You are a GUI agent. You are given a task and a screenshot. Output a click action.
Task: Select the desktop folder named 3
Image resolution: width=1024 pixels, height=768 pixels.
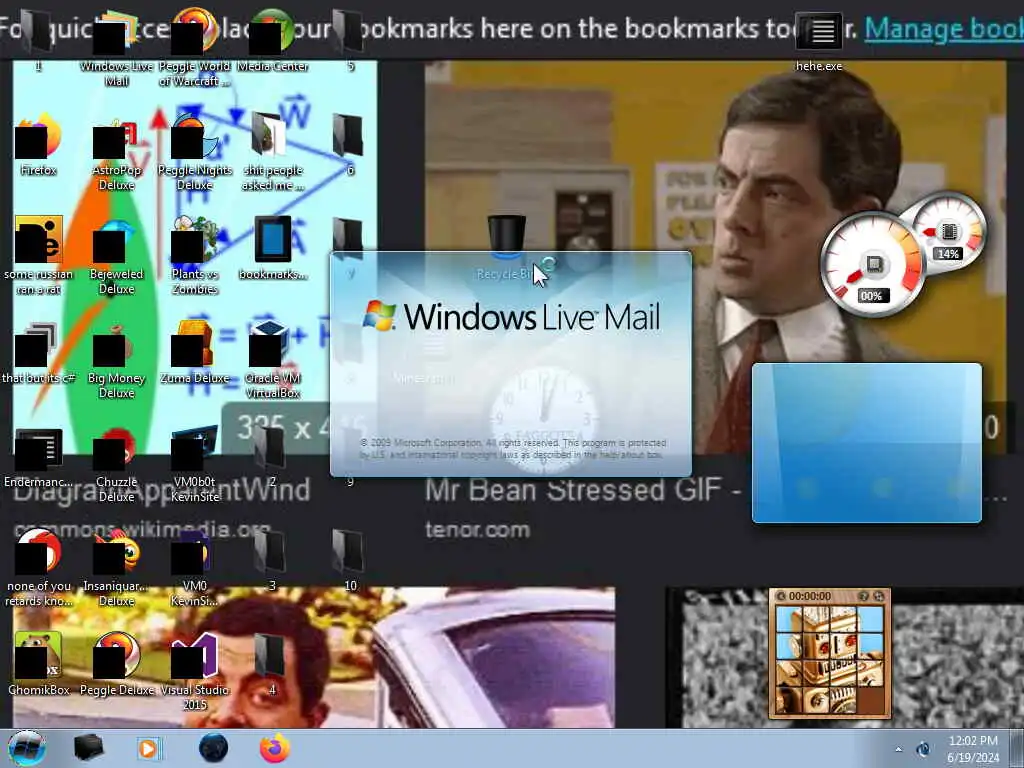271,560
